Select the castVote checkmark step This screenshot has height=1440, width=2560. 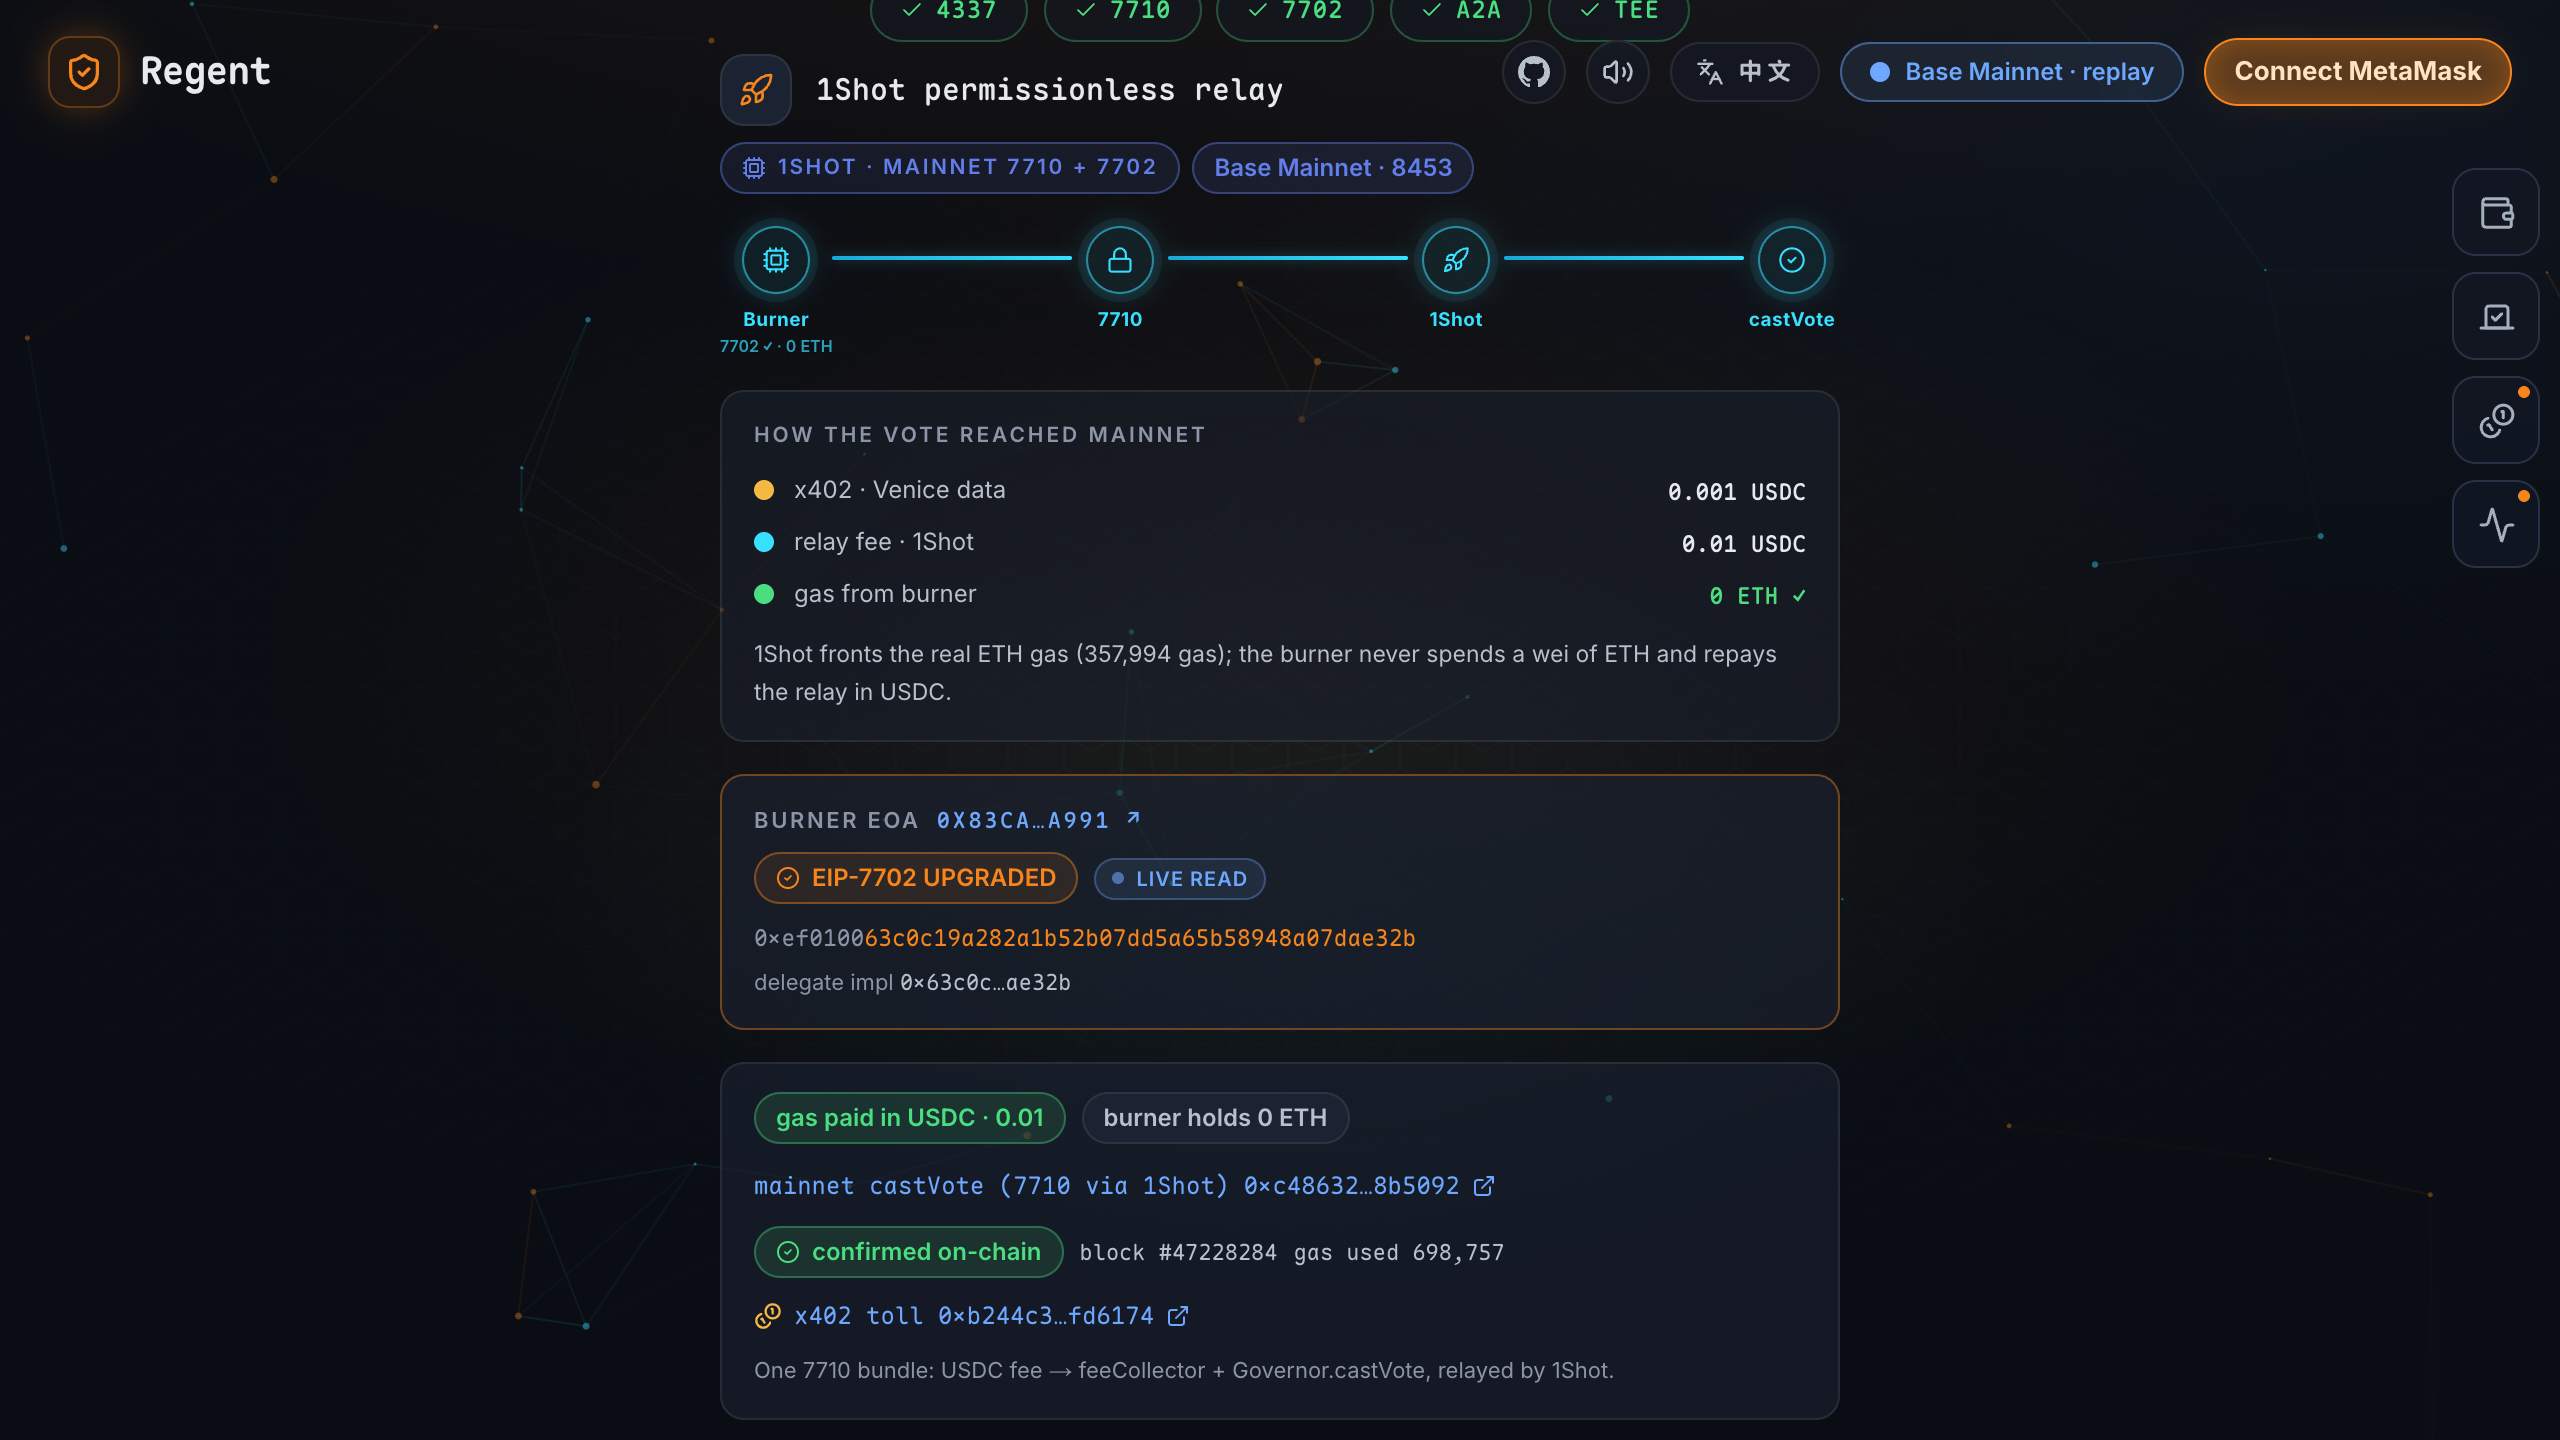(x=1791, y=260)
